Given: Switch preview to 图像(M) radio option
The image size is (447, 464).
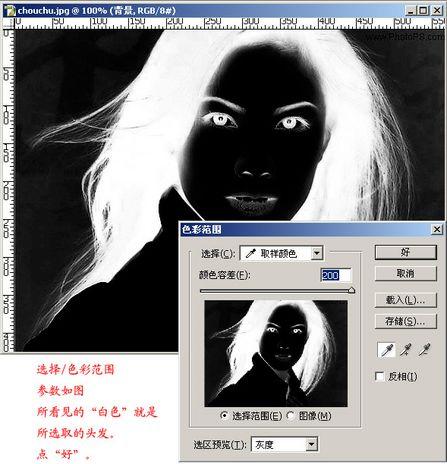Looking at the screenshot, I should (x=291, y=416).
